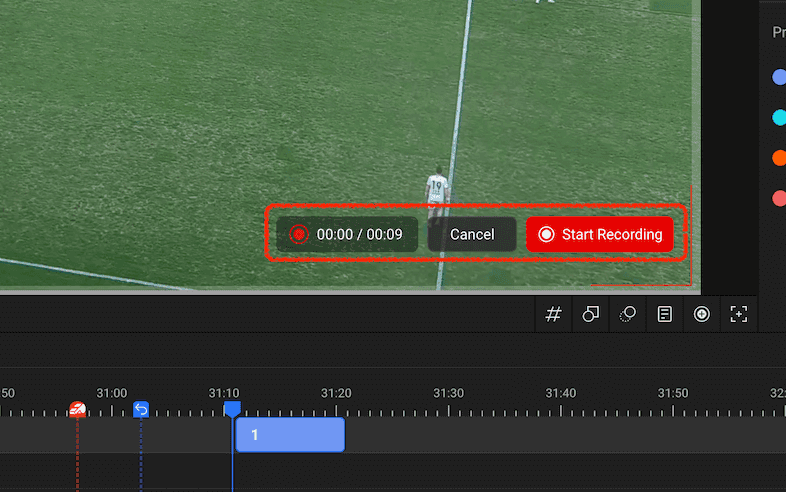
Task: Click the 31:50 timeline ruler label
Action: 673,393
